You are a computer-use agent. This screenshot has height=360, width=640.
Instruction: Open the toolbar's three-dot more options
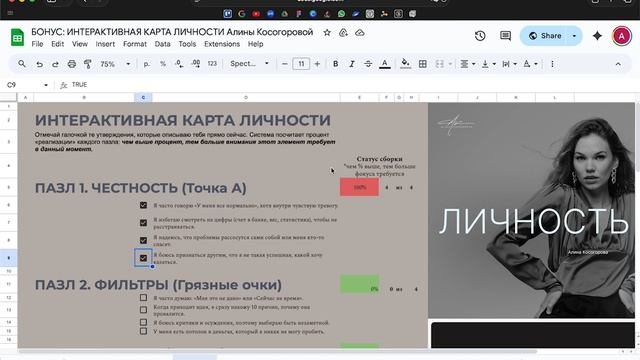(552, 64)
